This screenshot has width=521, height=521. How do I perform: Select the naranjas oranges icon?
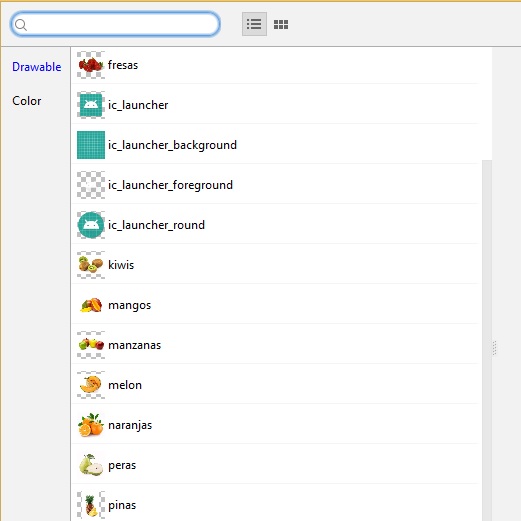click(x=91, y=425)
